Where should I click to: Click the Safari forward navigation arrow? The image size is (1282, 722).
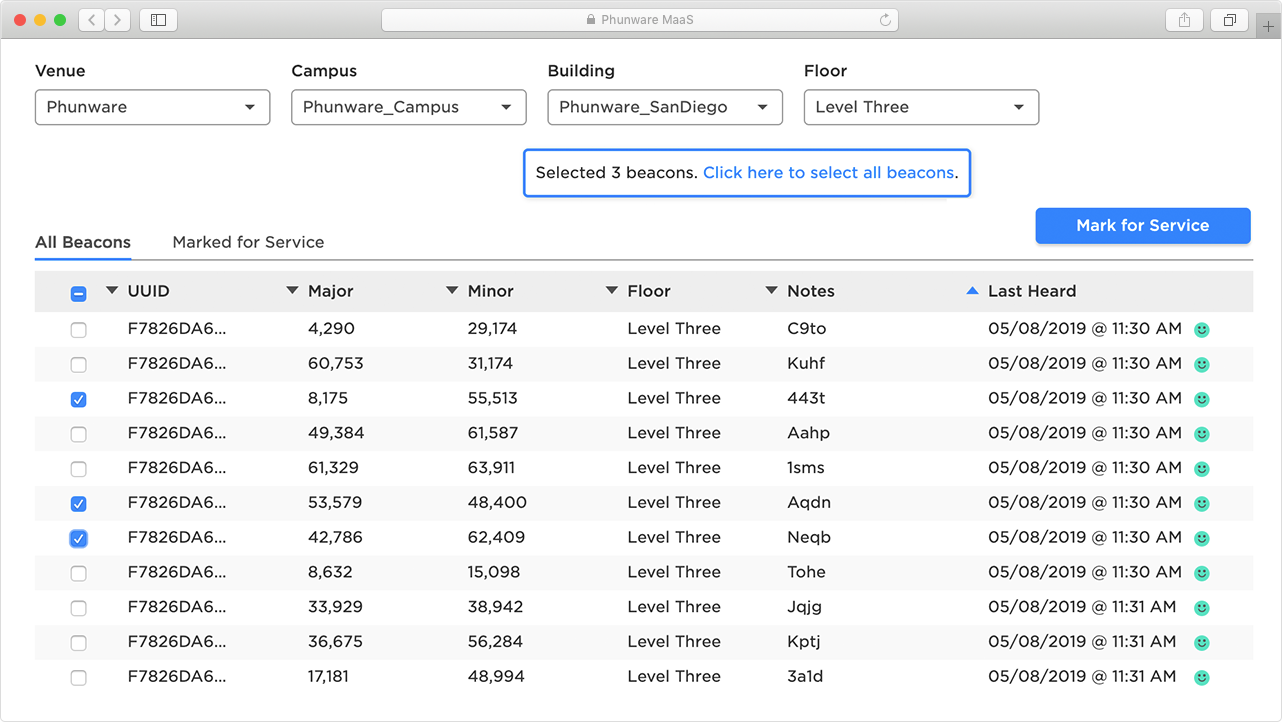118,20
